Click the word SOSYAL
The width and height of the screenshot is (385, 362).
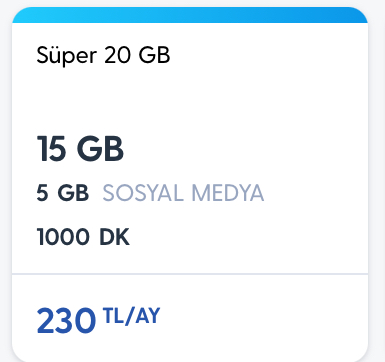click(x=143, y=193)
